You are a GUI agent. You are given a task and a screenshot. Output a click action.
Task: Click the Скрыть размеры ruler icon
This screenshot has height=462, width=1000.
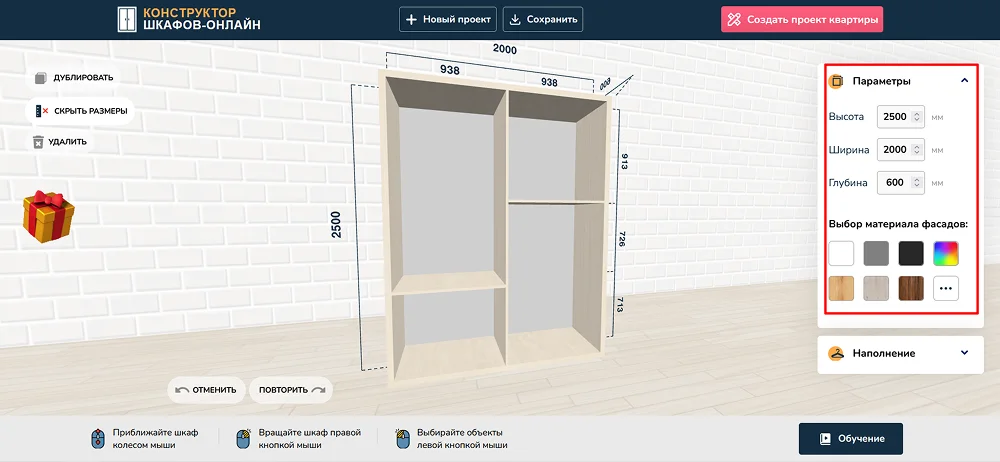click(x=42, y=111)
